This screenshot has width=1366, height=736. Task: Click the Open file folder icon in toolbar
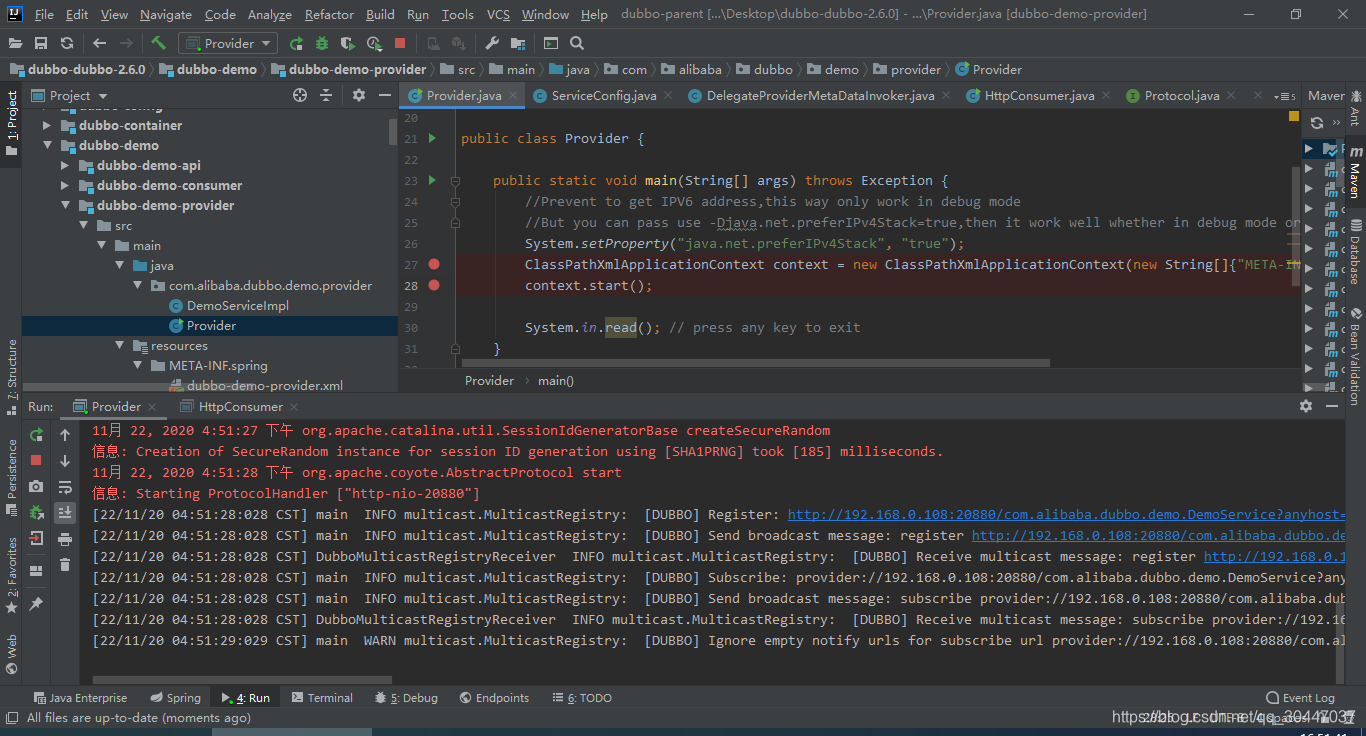[x=16, y=43]
